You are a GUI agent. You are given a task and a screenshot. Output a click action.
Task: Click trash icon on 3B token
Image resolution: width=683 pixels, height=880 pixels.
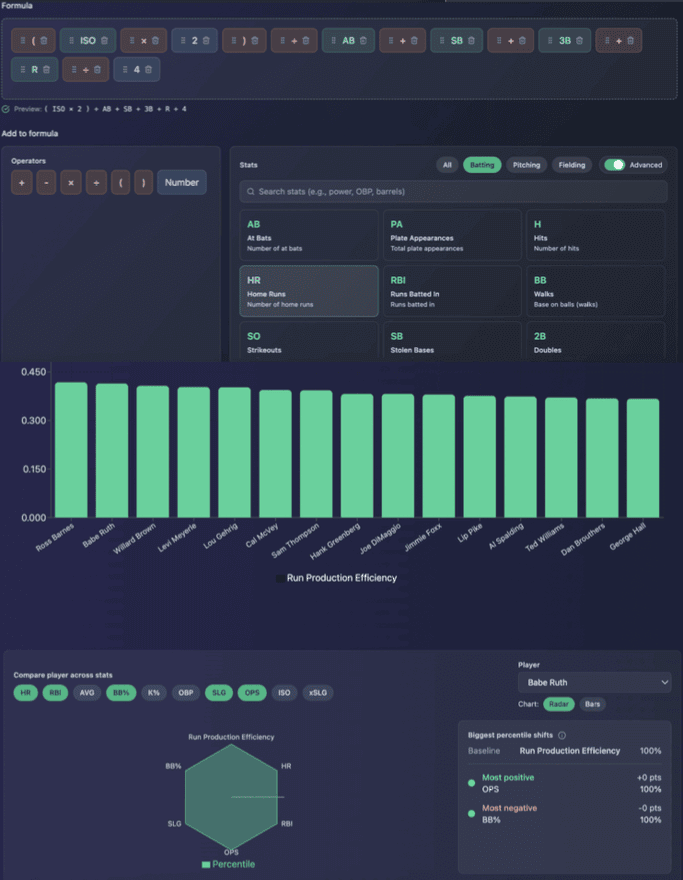coord(579,41)
